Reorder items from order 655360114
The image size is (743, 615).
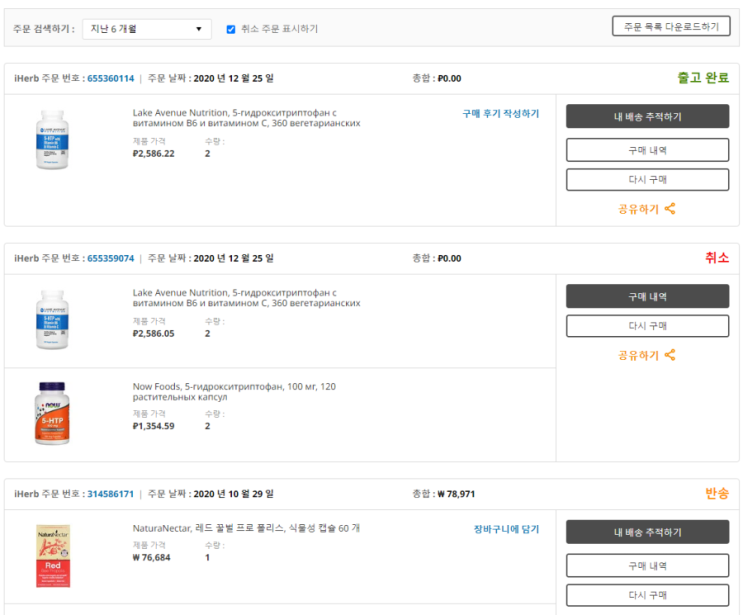pos(647,180)
